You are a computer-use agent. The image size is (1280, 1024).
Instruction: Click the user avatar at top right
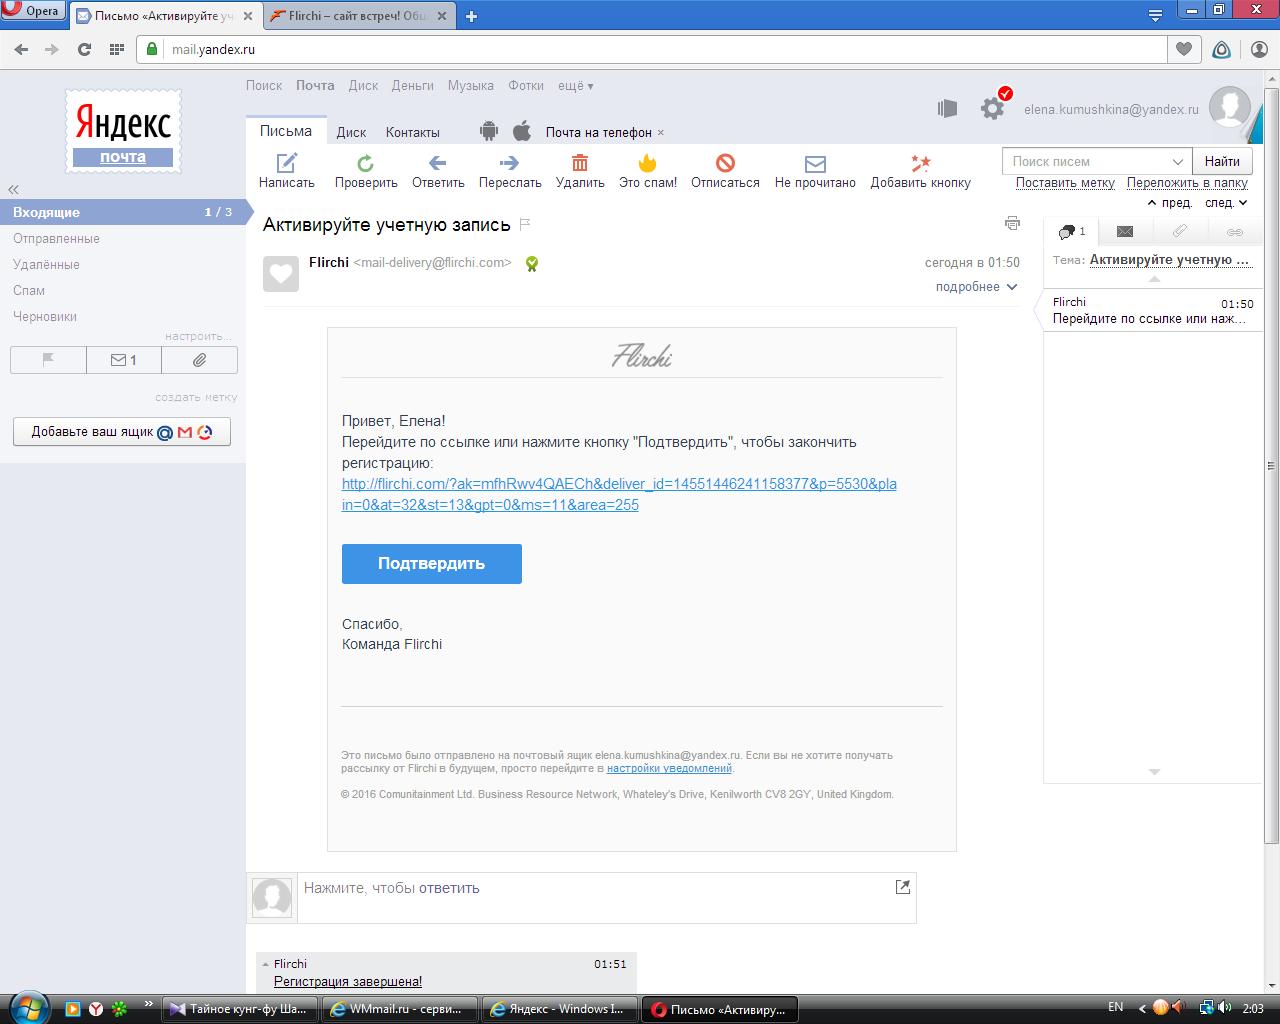point(1230,107)
